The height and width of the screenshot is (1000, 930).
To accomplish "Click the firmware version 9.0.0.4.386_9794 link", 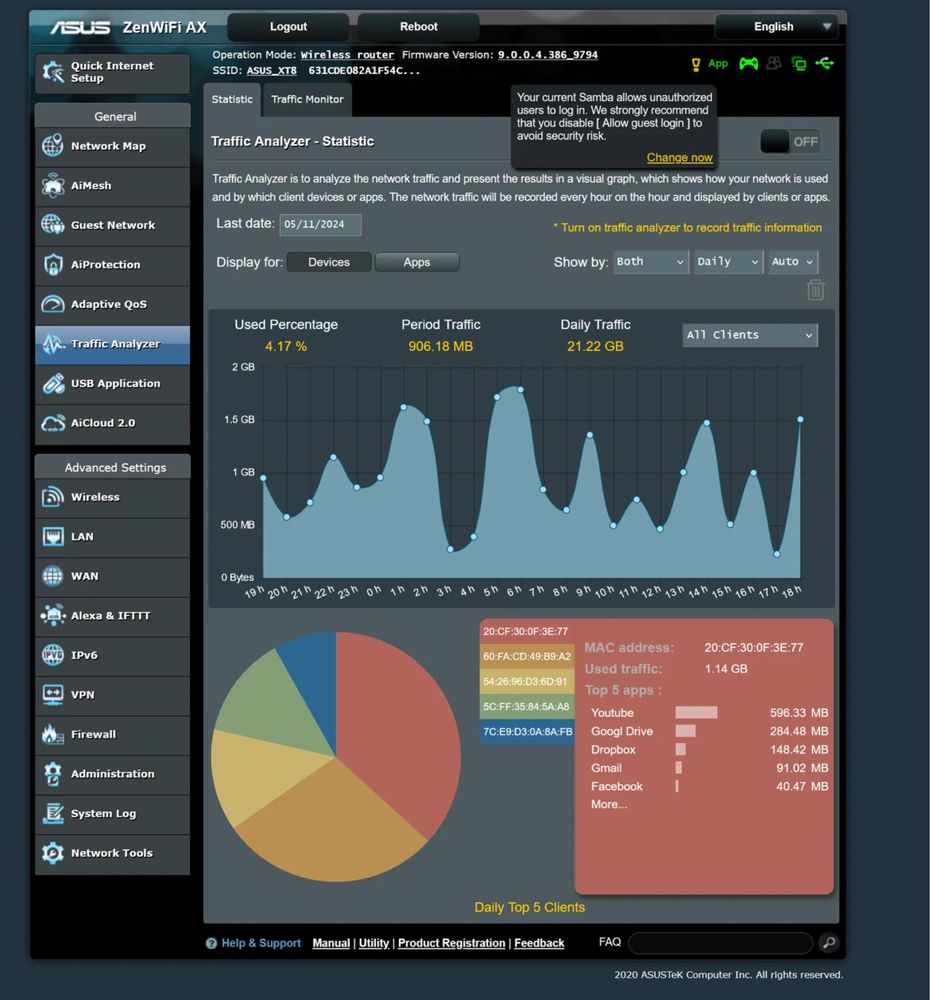I will (547, 55).
